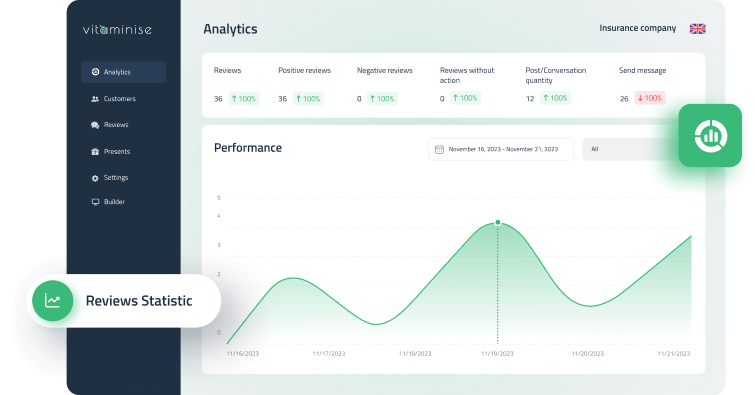Screen dimensions: 755x395
Task: Click the Negative reviews label
Action: coord(385,70)
